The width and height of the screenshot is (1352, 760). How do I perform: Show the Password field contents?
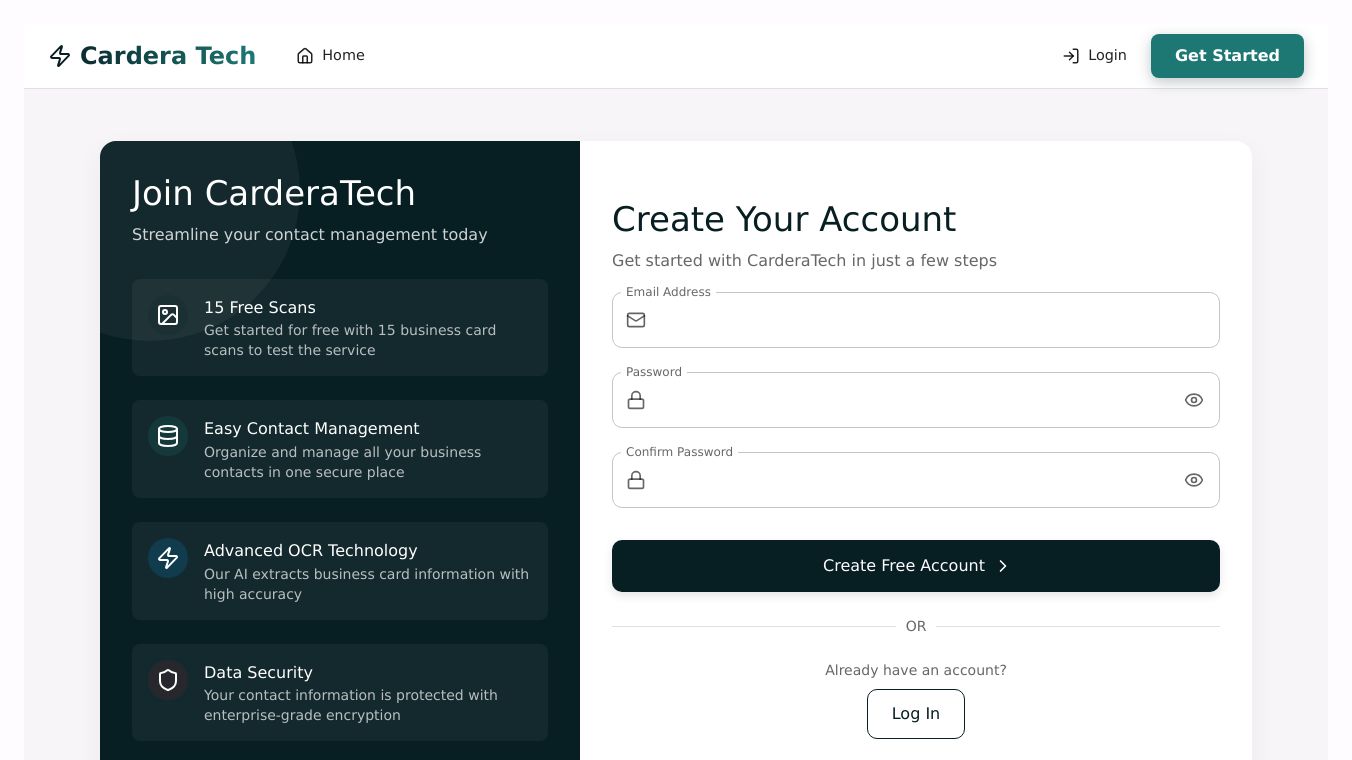tap(1193, 400)
